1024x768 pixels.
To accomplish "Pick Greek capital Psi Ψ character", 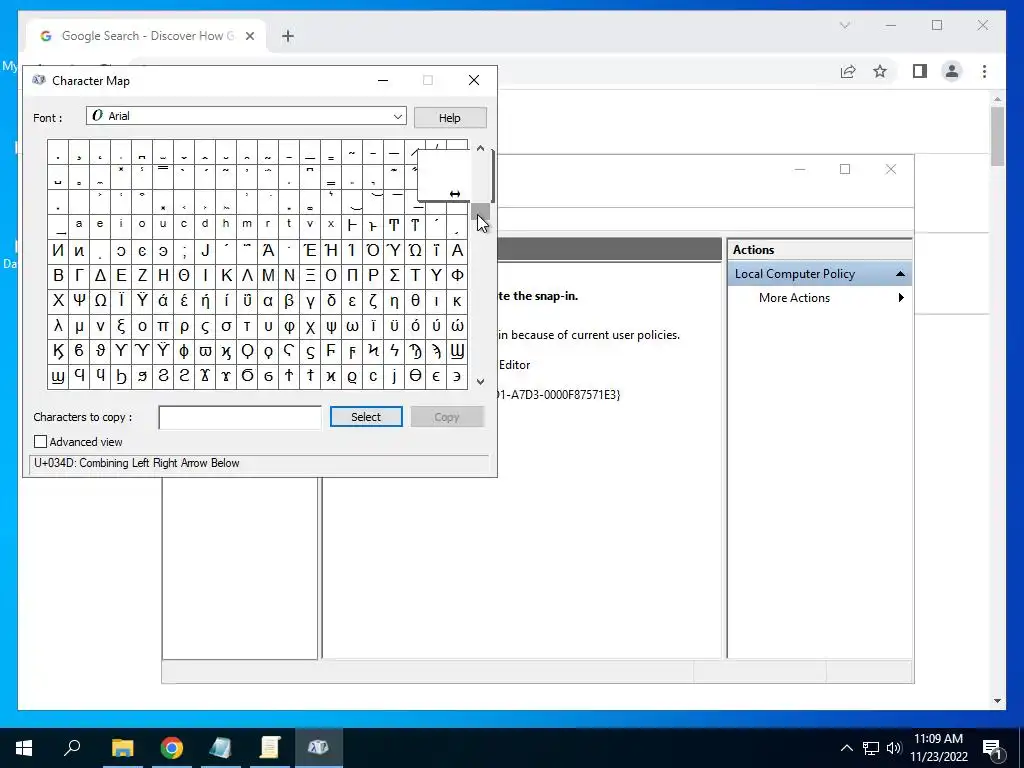I will (x=79, y=300).
